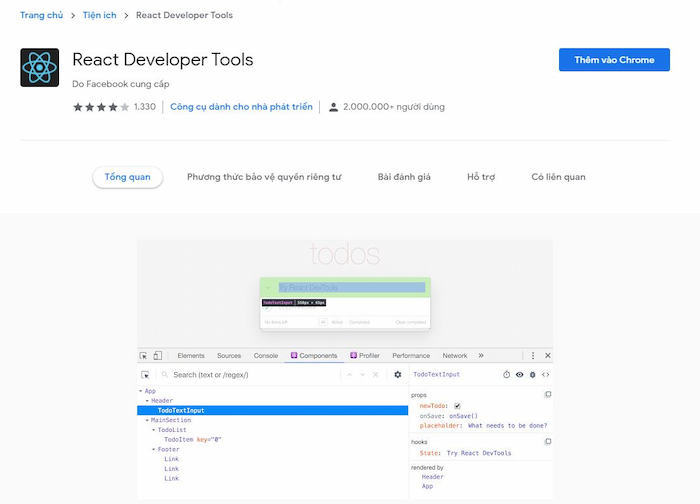Image resolution: width=700 pixels, height=504 pixels.
Task: Click the suspend stopwatch icon
Action: click(x=506, y=375)
